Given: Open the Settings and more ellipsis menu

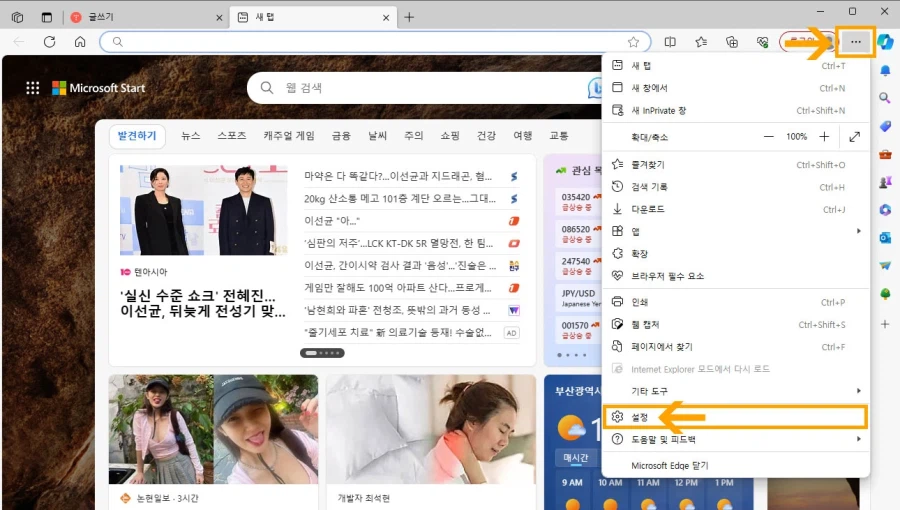Looking at the screenshot, I should (x=855, y=42).
